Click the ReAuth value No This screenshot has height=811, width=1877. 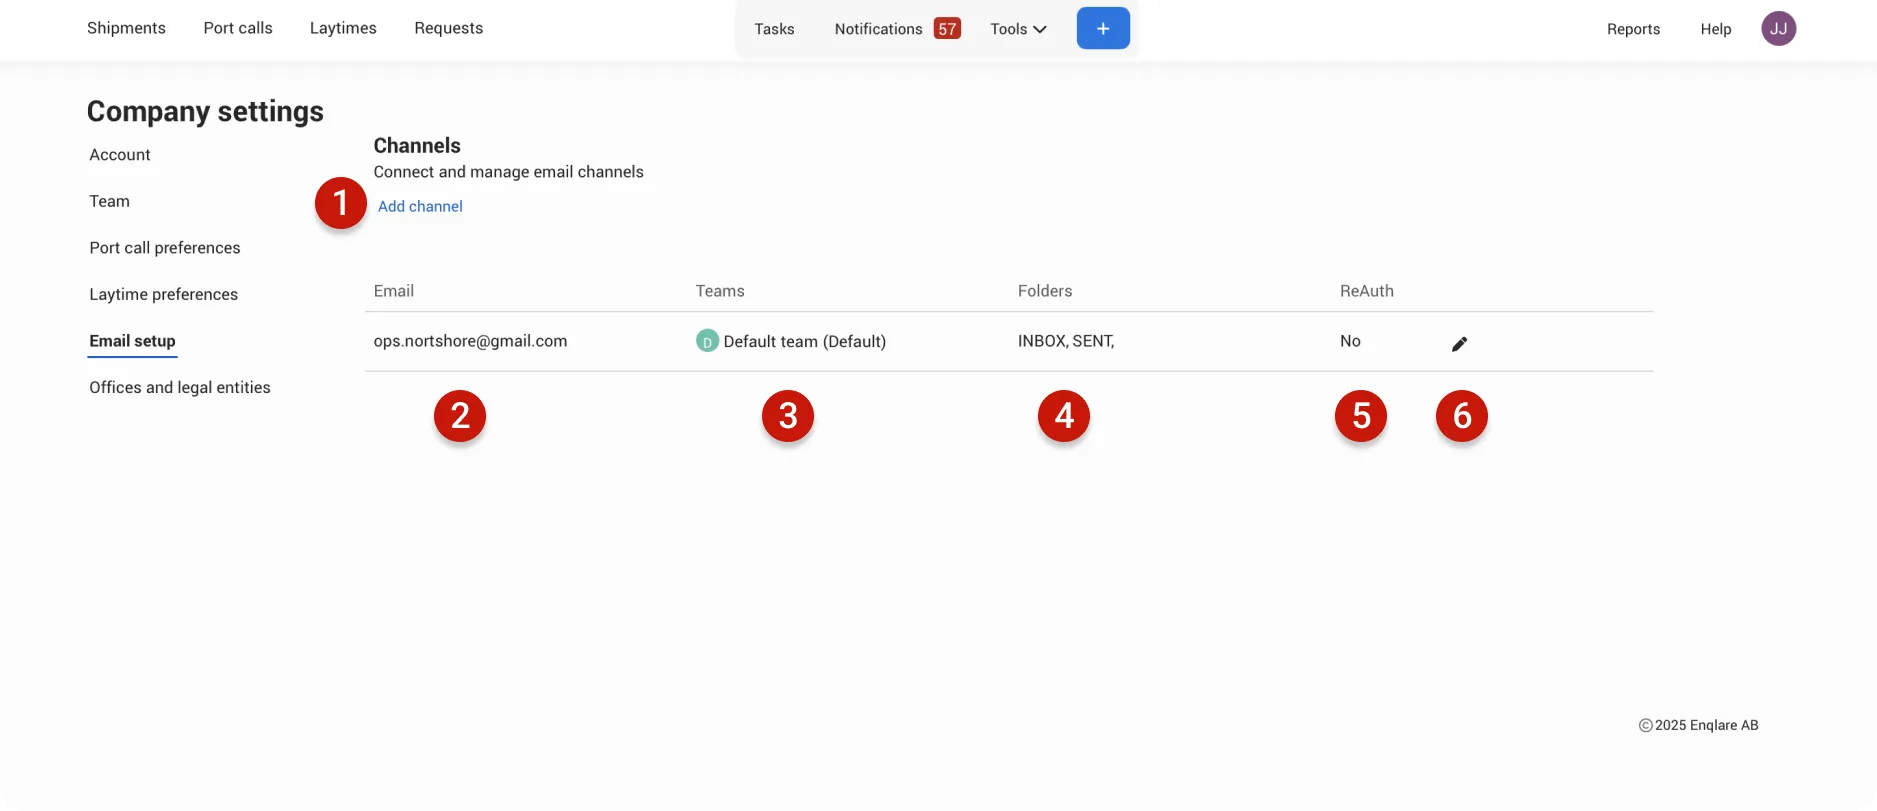[x=1350, y=341]
